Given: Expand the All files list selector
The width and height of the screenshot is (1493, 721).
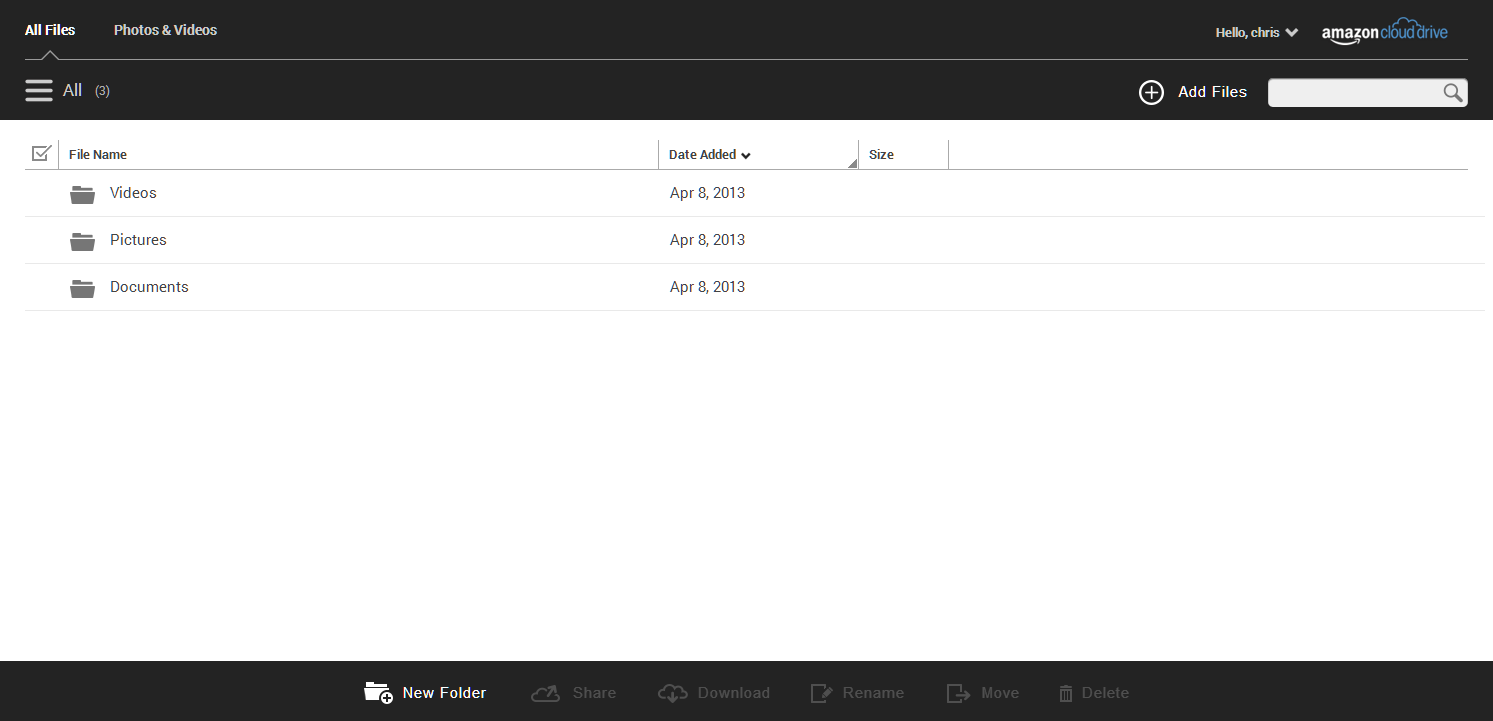Looking at the screenshot, I should pyautogui.click(x=72, y=90).
